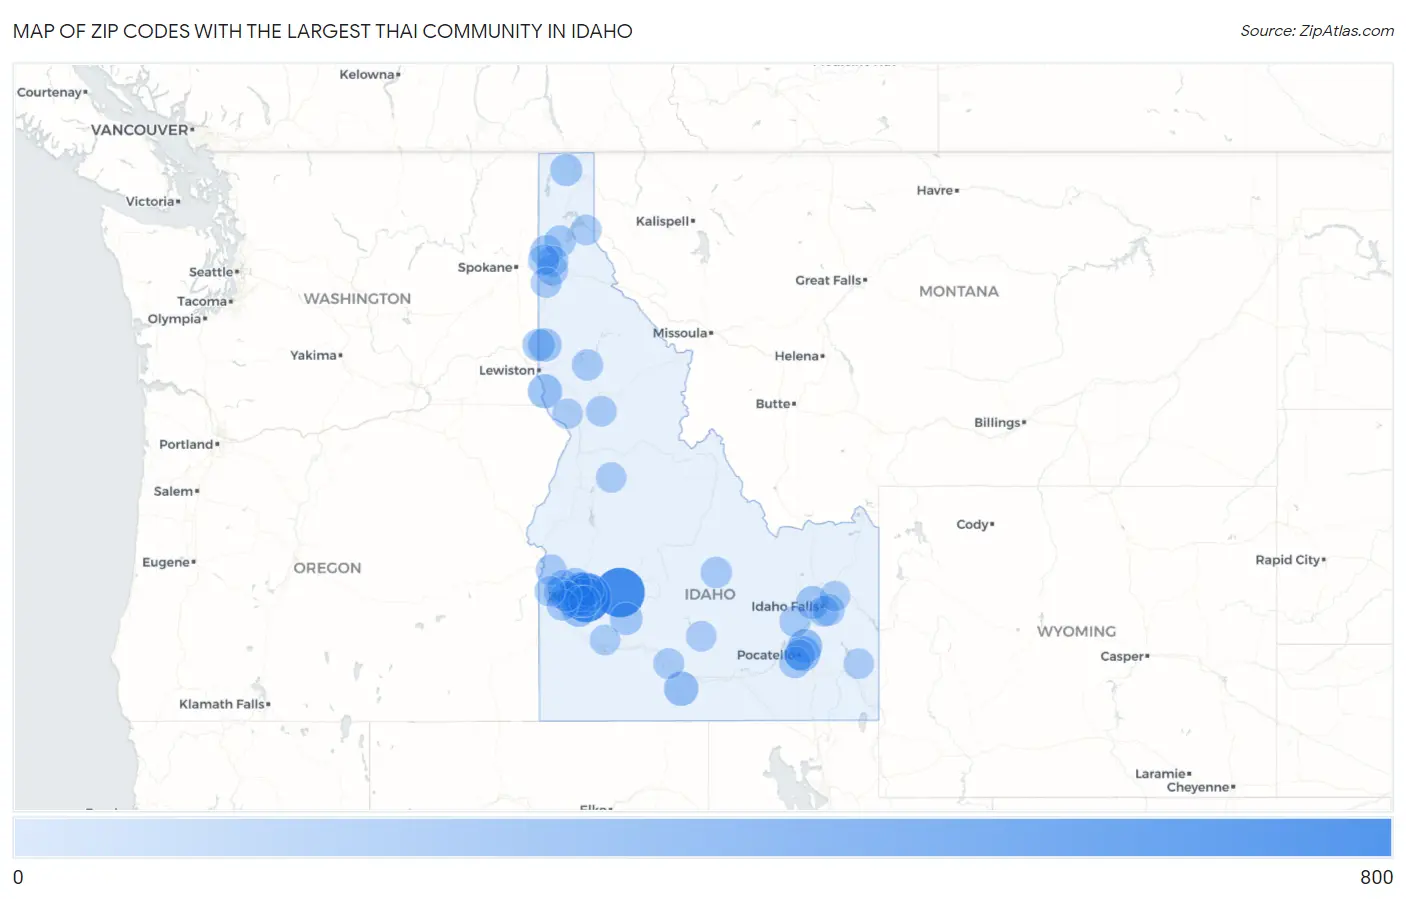Click the Klamath Falls label
This screenshot has height=899, width=1406.
(222, 704)
